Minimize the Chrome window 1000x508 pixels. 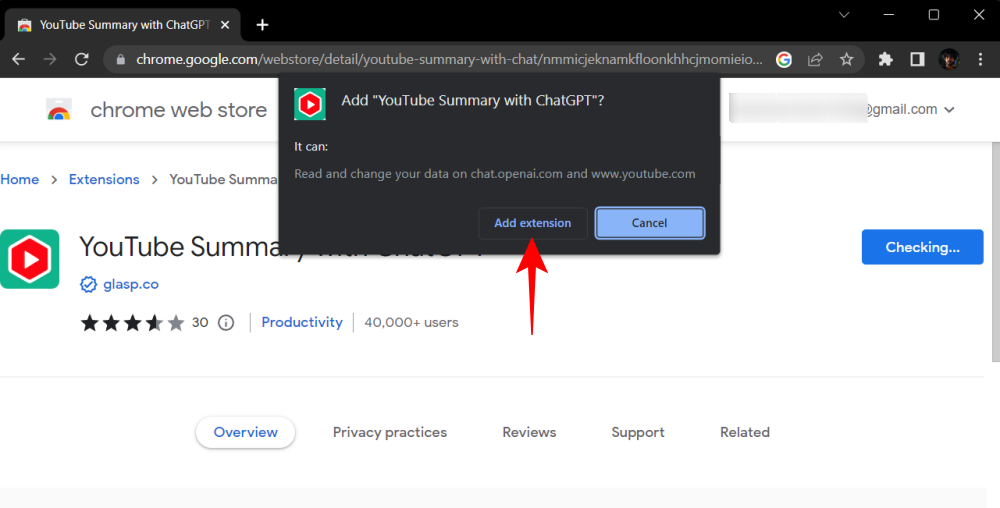coord(889,15)
